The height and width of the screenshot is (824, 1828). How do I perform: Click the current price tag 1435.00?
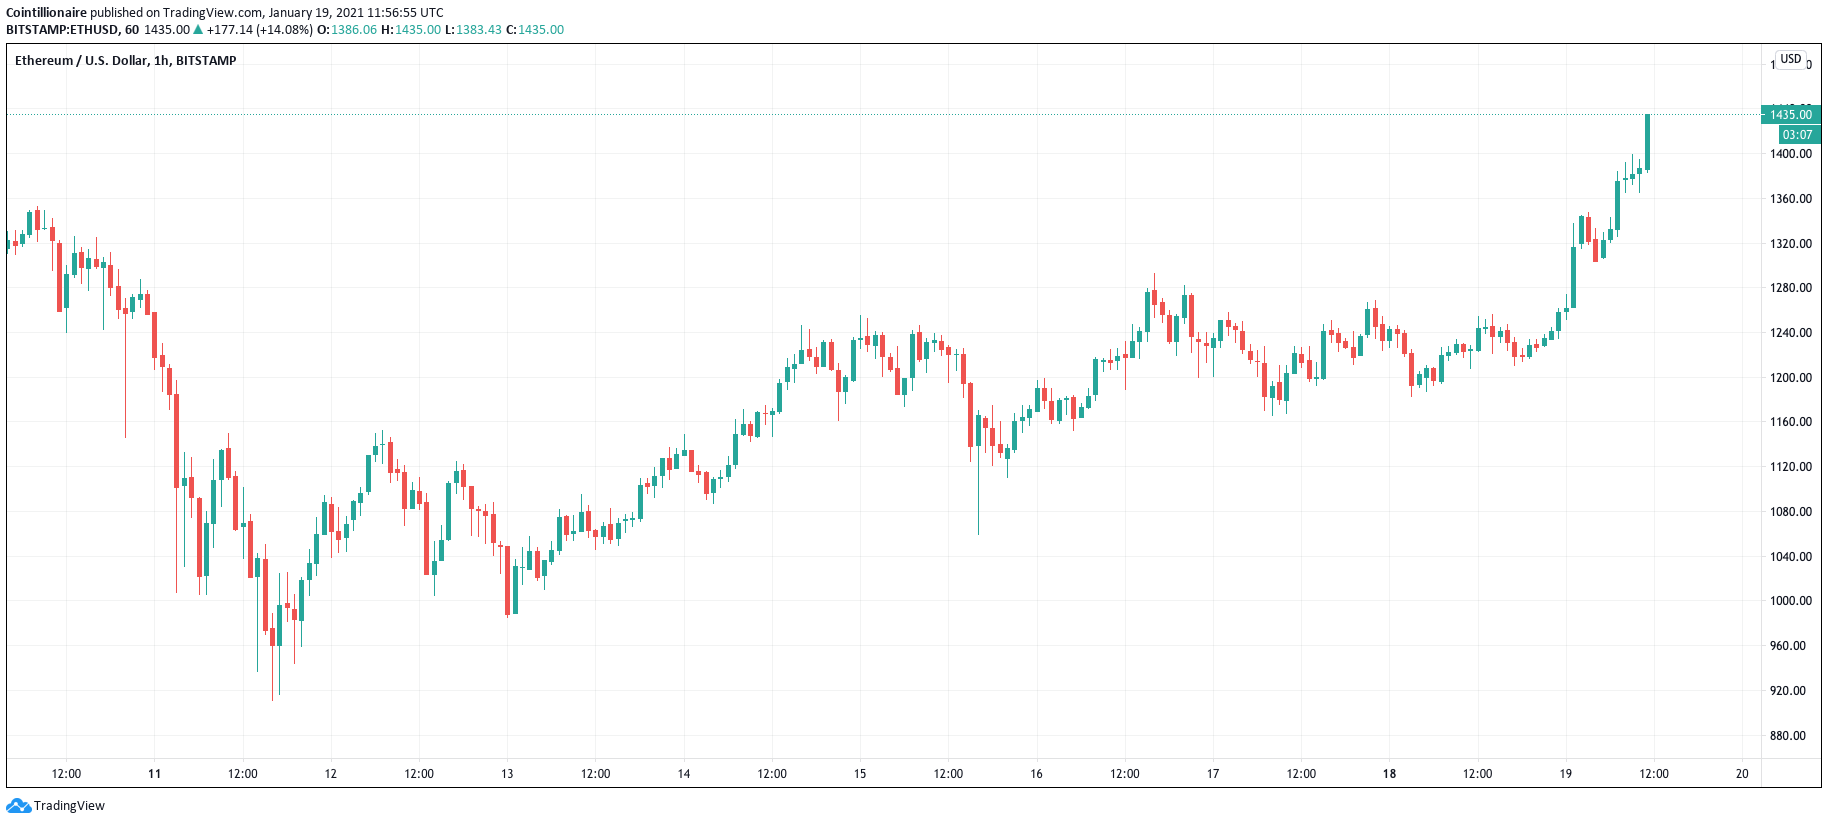click(x=1790, y=115)
